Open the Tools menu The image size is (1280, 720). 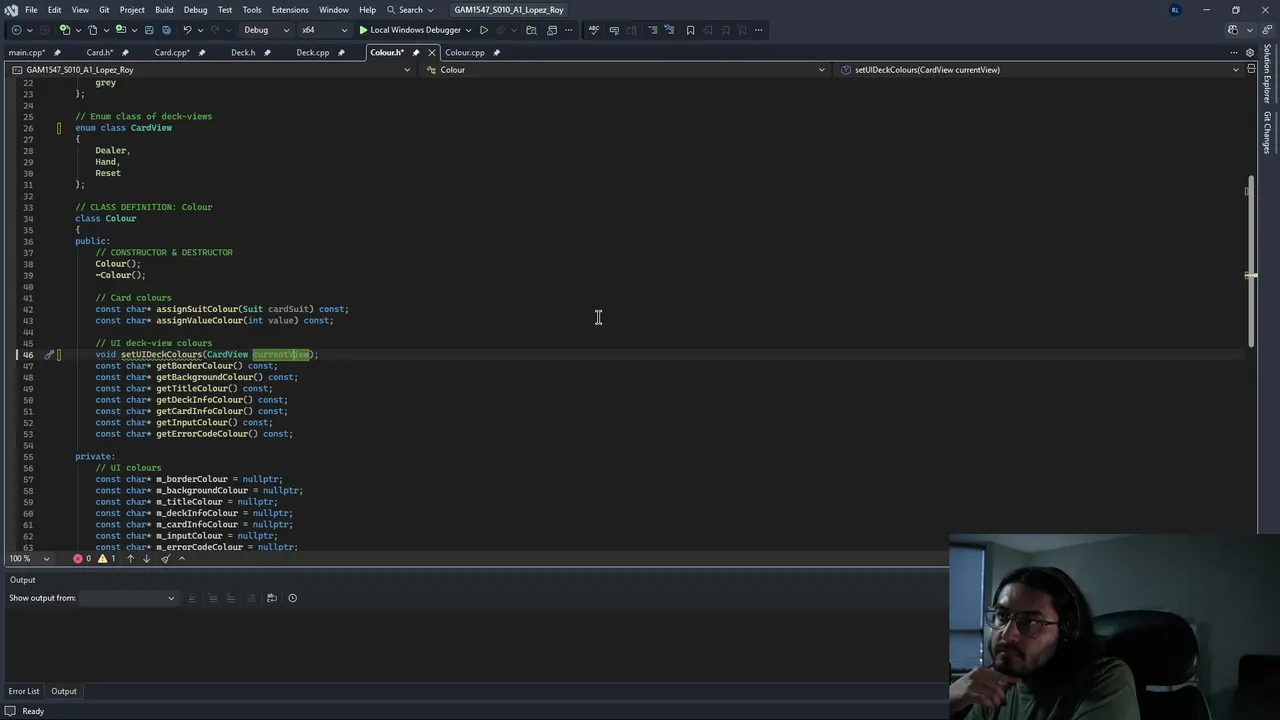(252, 10)
